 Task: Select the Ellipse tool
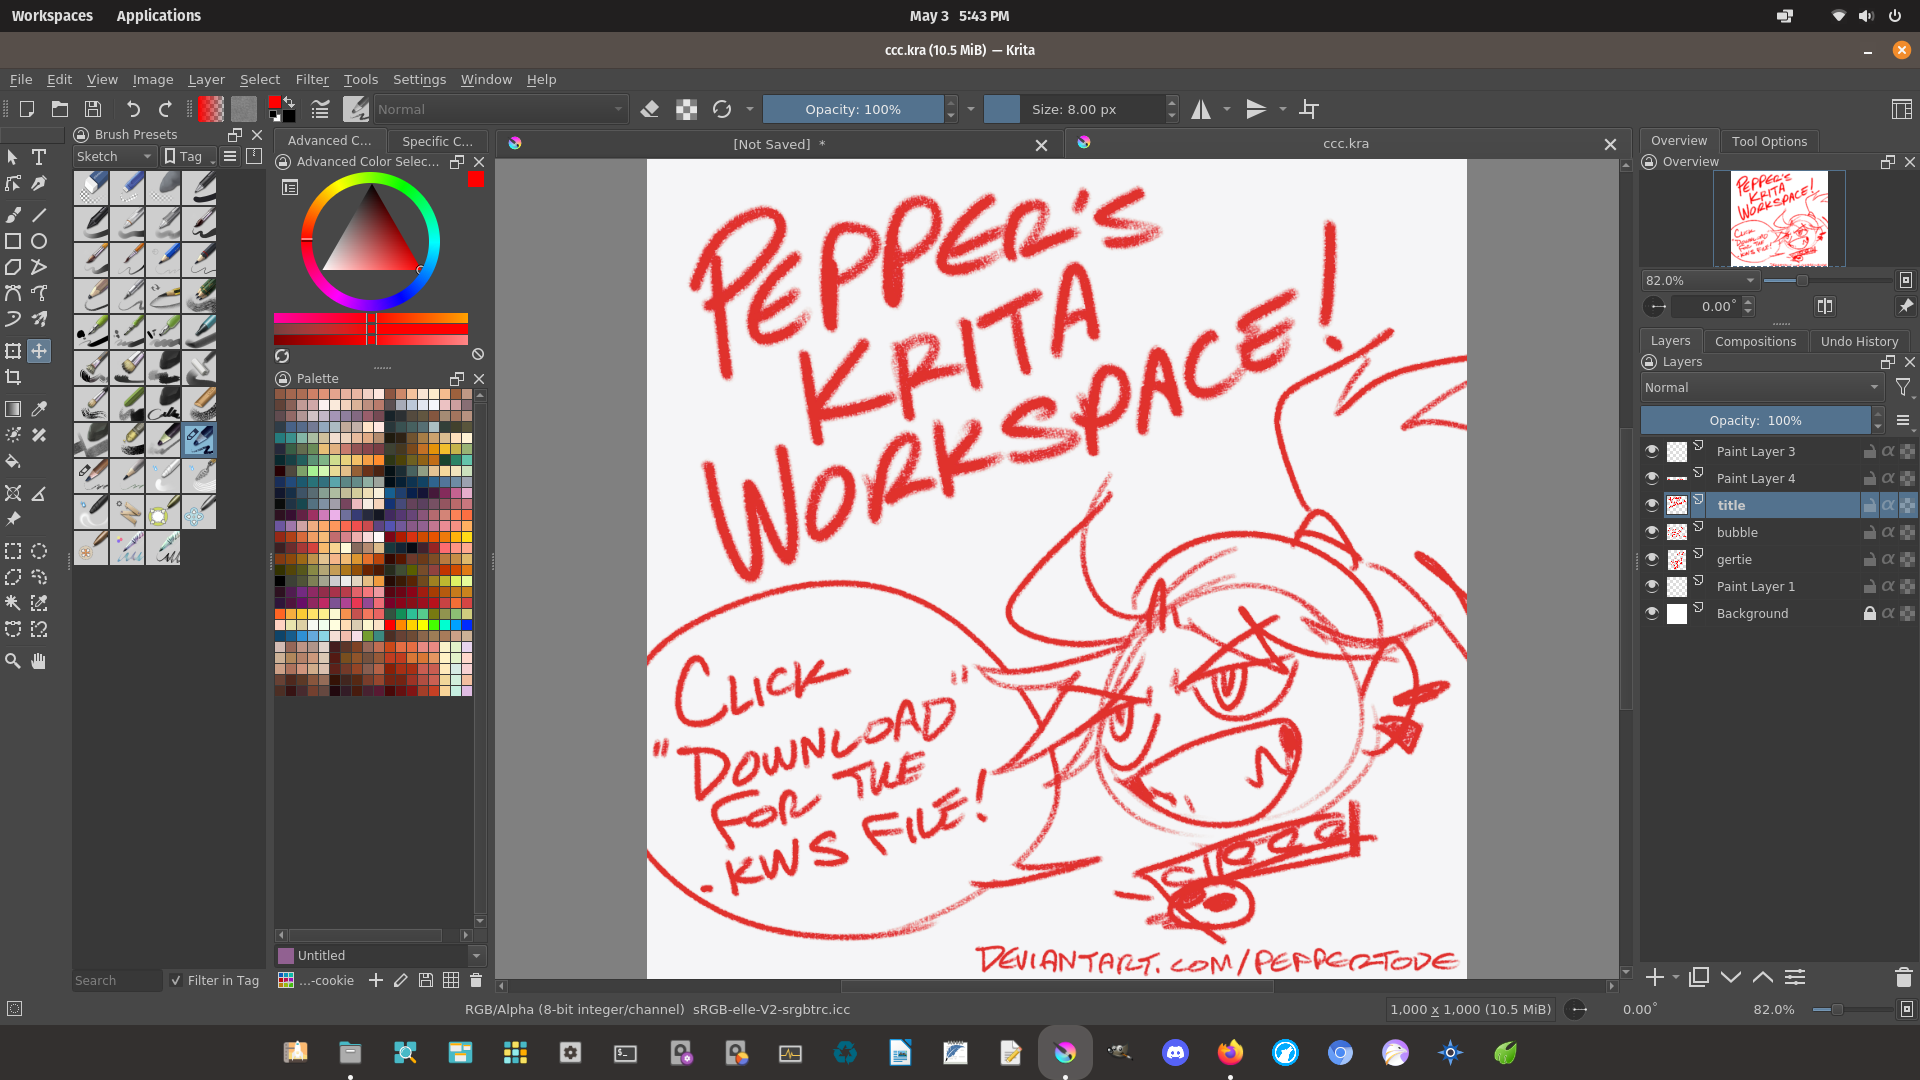(39, 241)
